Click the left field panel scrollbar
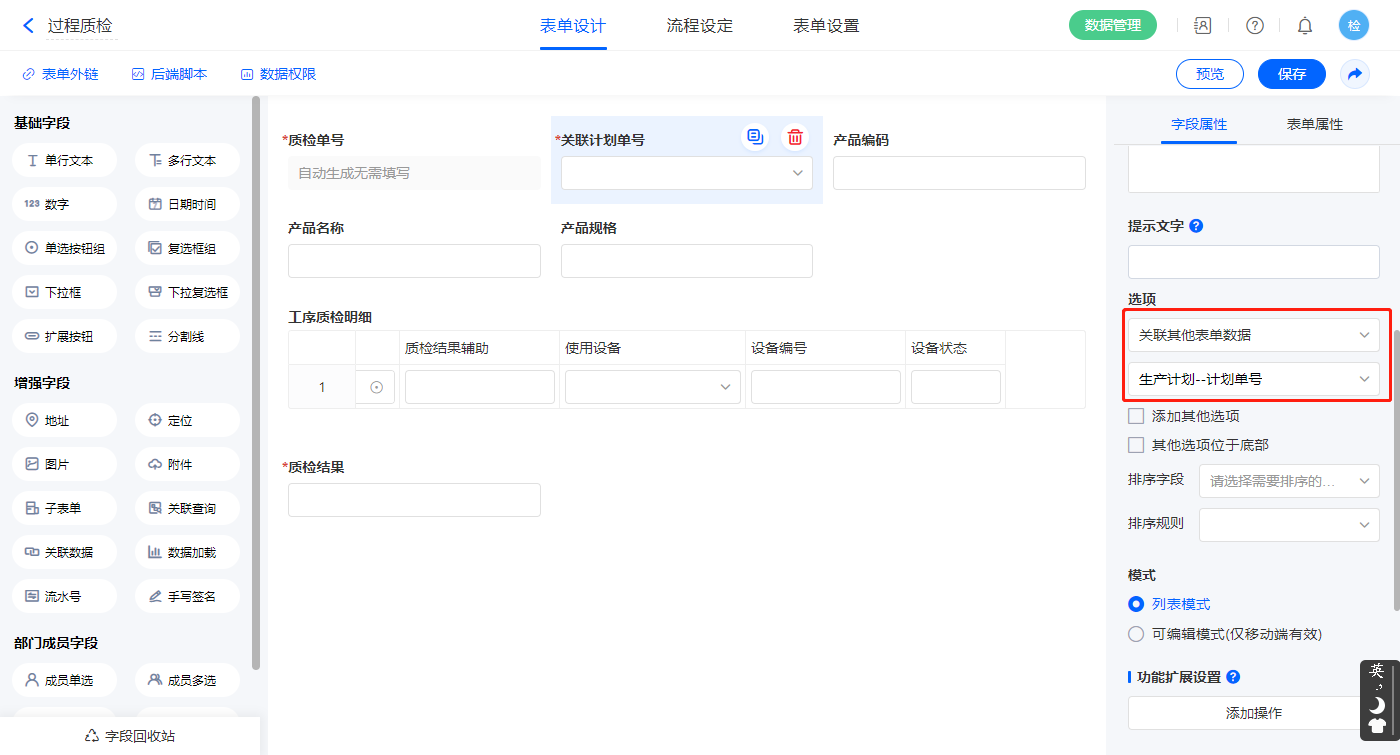Image resolution: width=1400 pixels, height=755 pixels. pos(256,380)
